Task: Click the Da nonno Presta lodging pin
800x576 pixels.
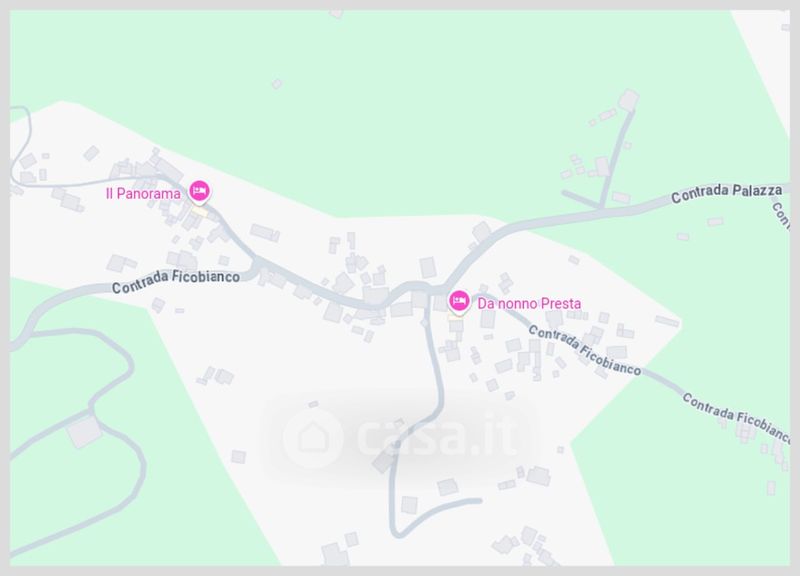Action: pyautogui.click(x=459, y=302)
